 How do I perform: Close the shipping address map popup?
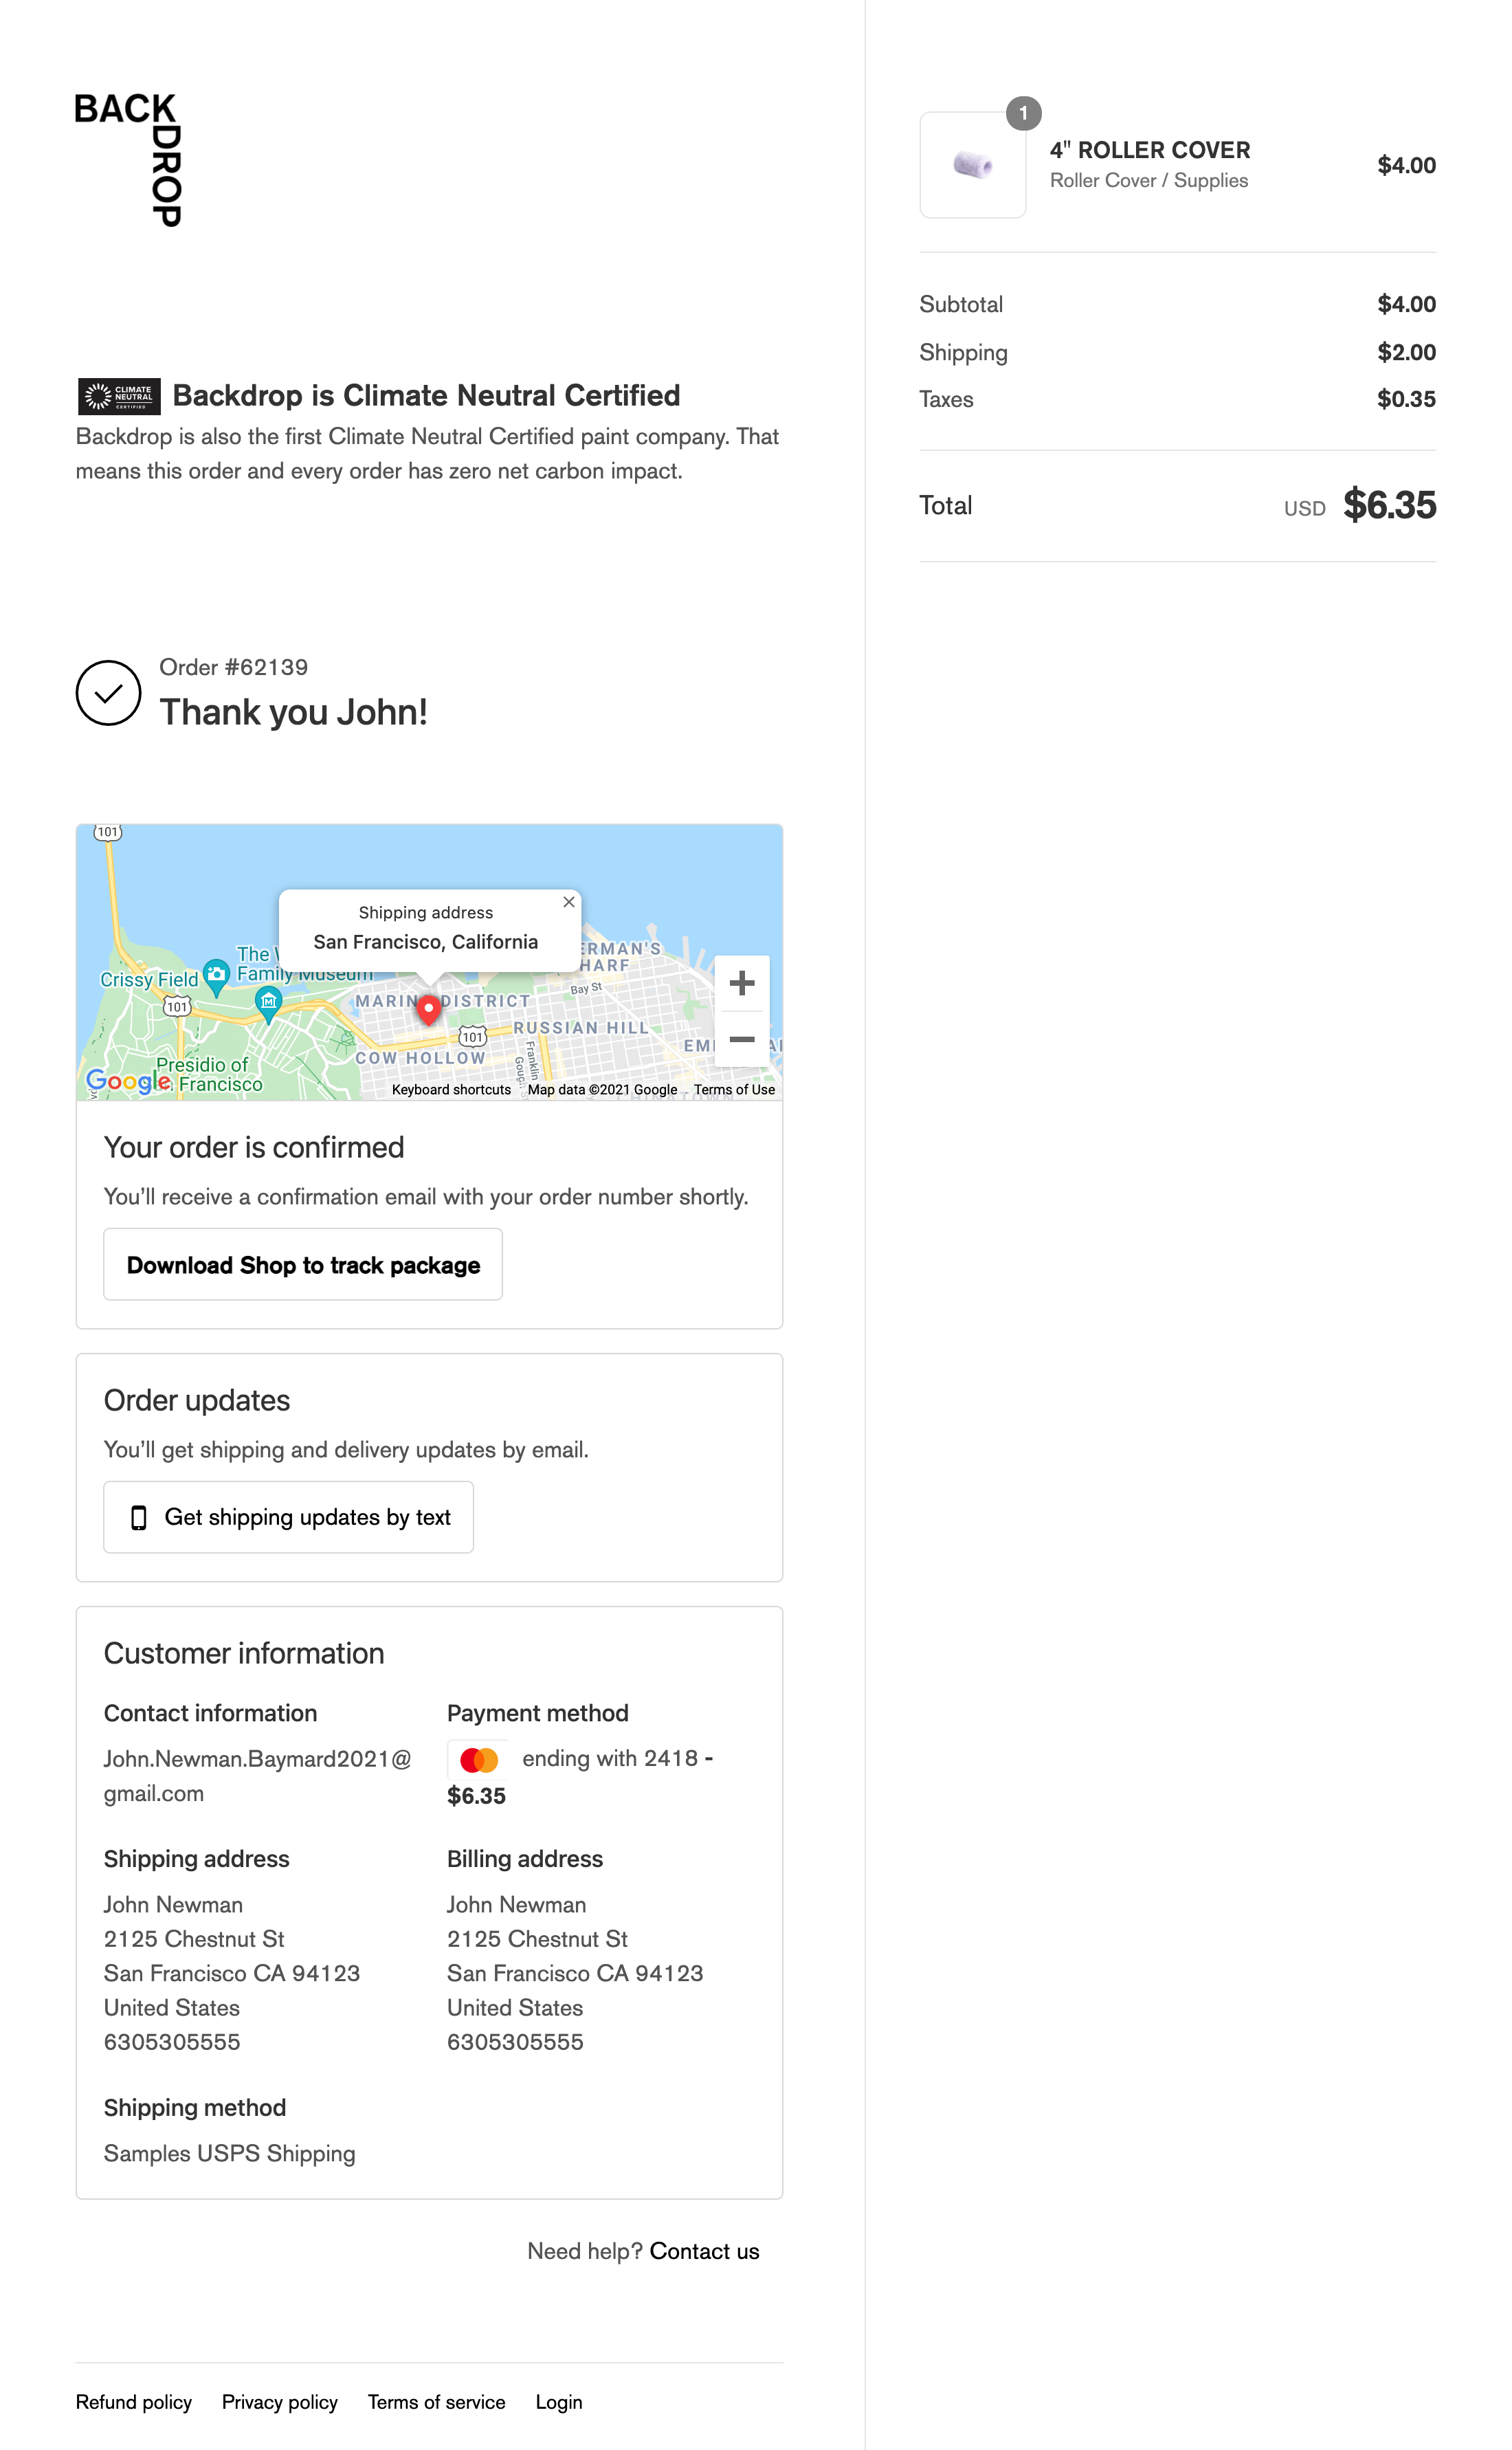(x=568, y=901)
